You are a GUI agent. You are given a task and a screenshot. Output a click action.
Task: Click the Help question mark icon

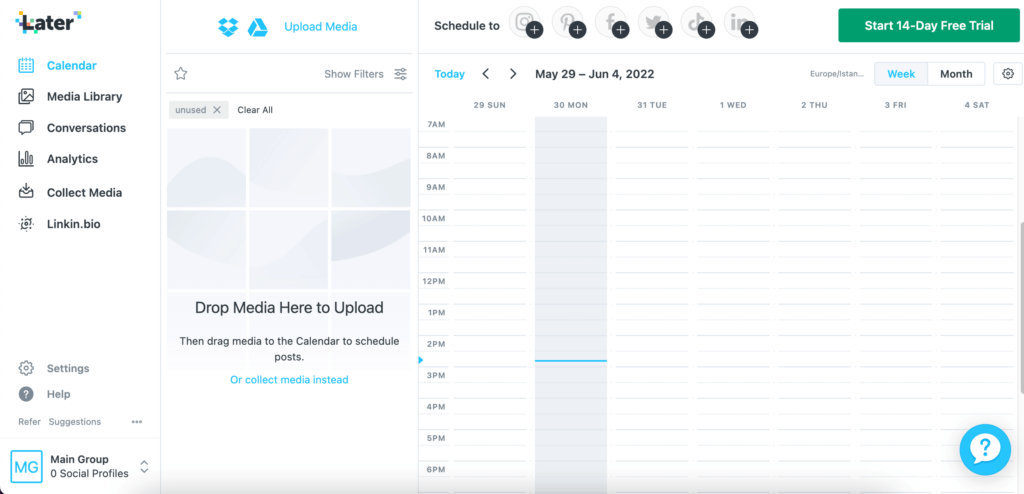point(26,394)
